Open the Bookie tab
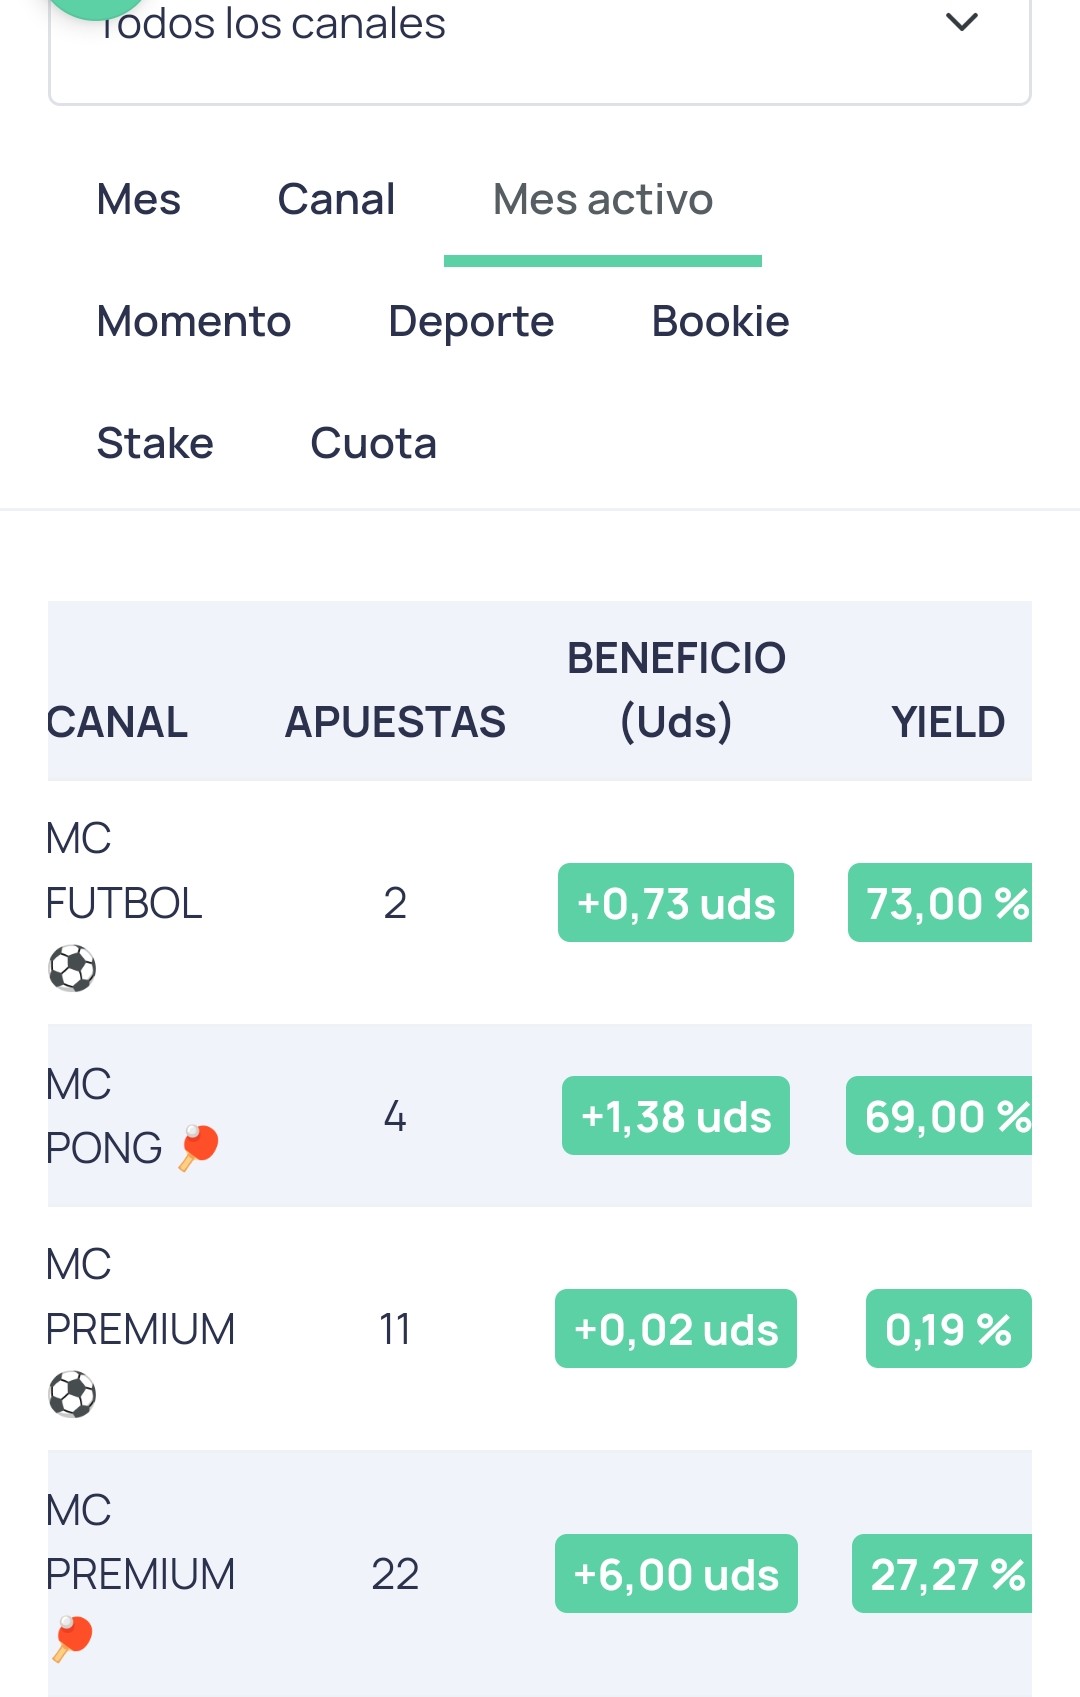 pos(720,321)
